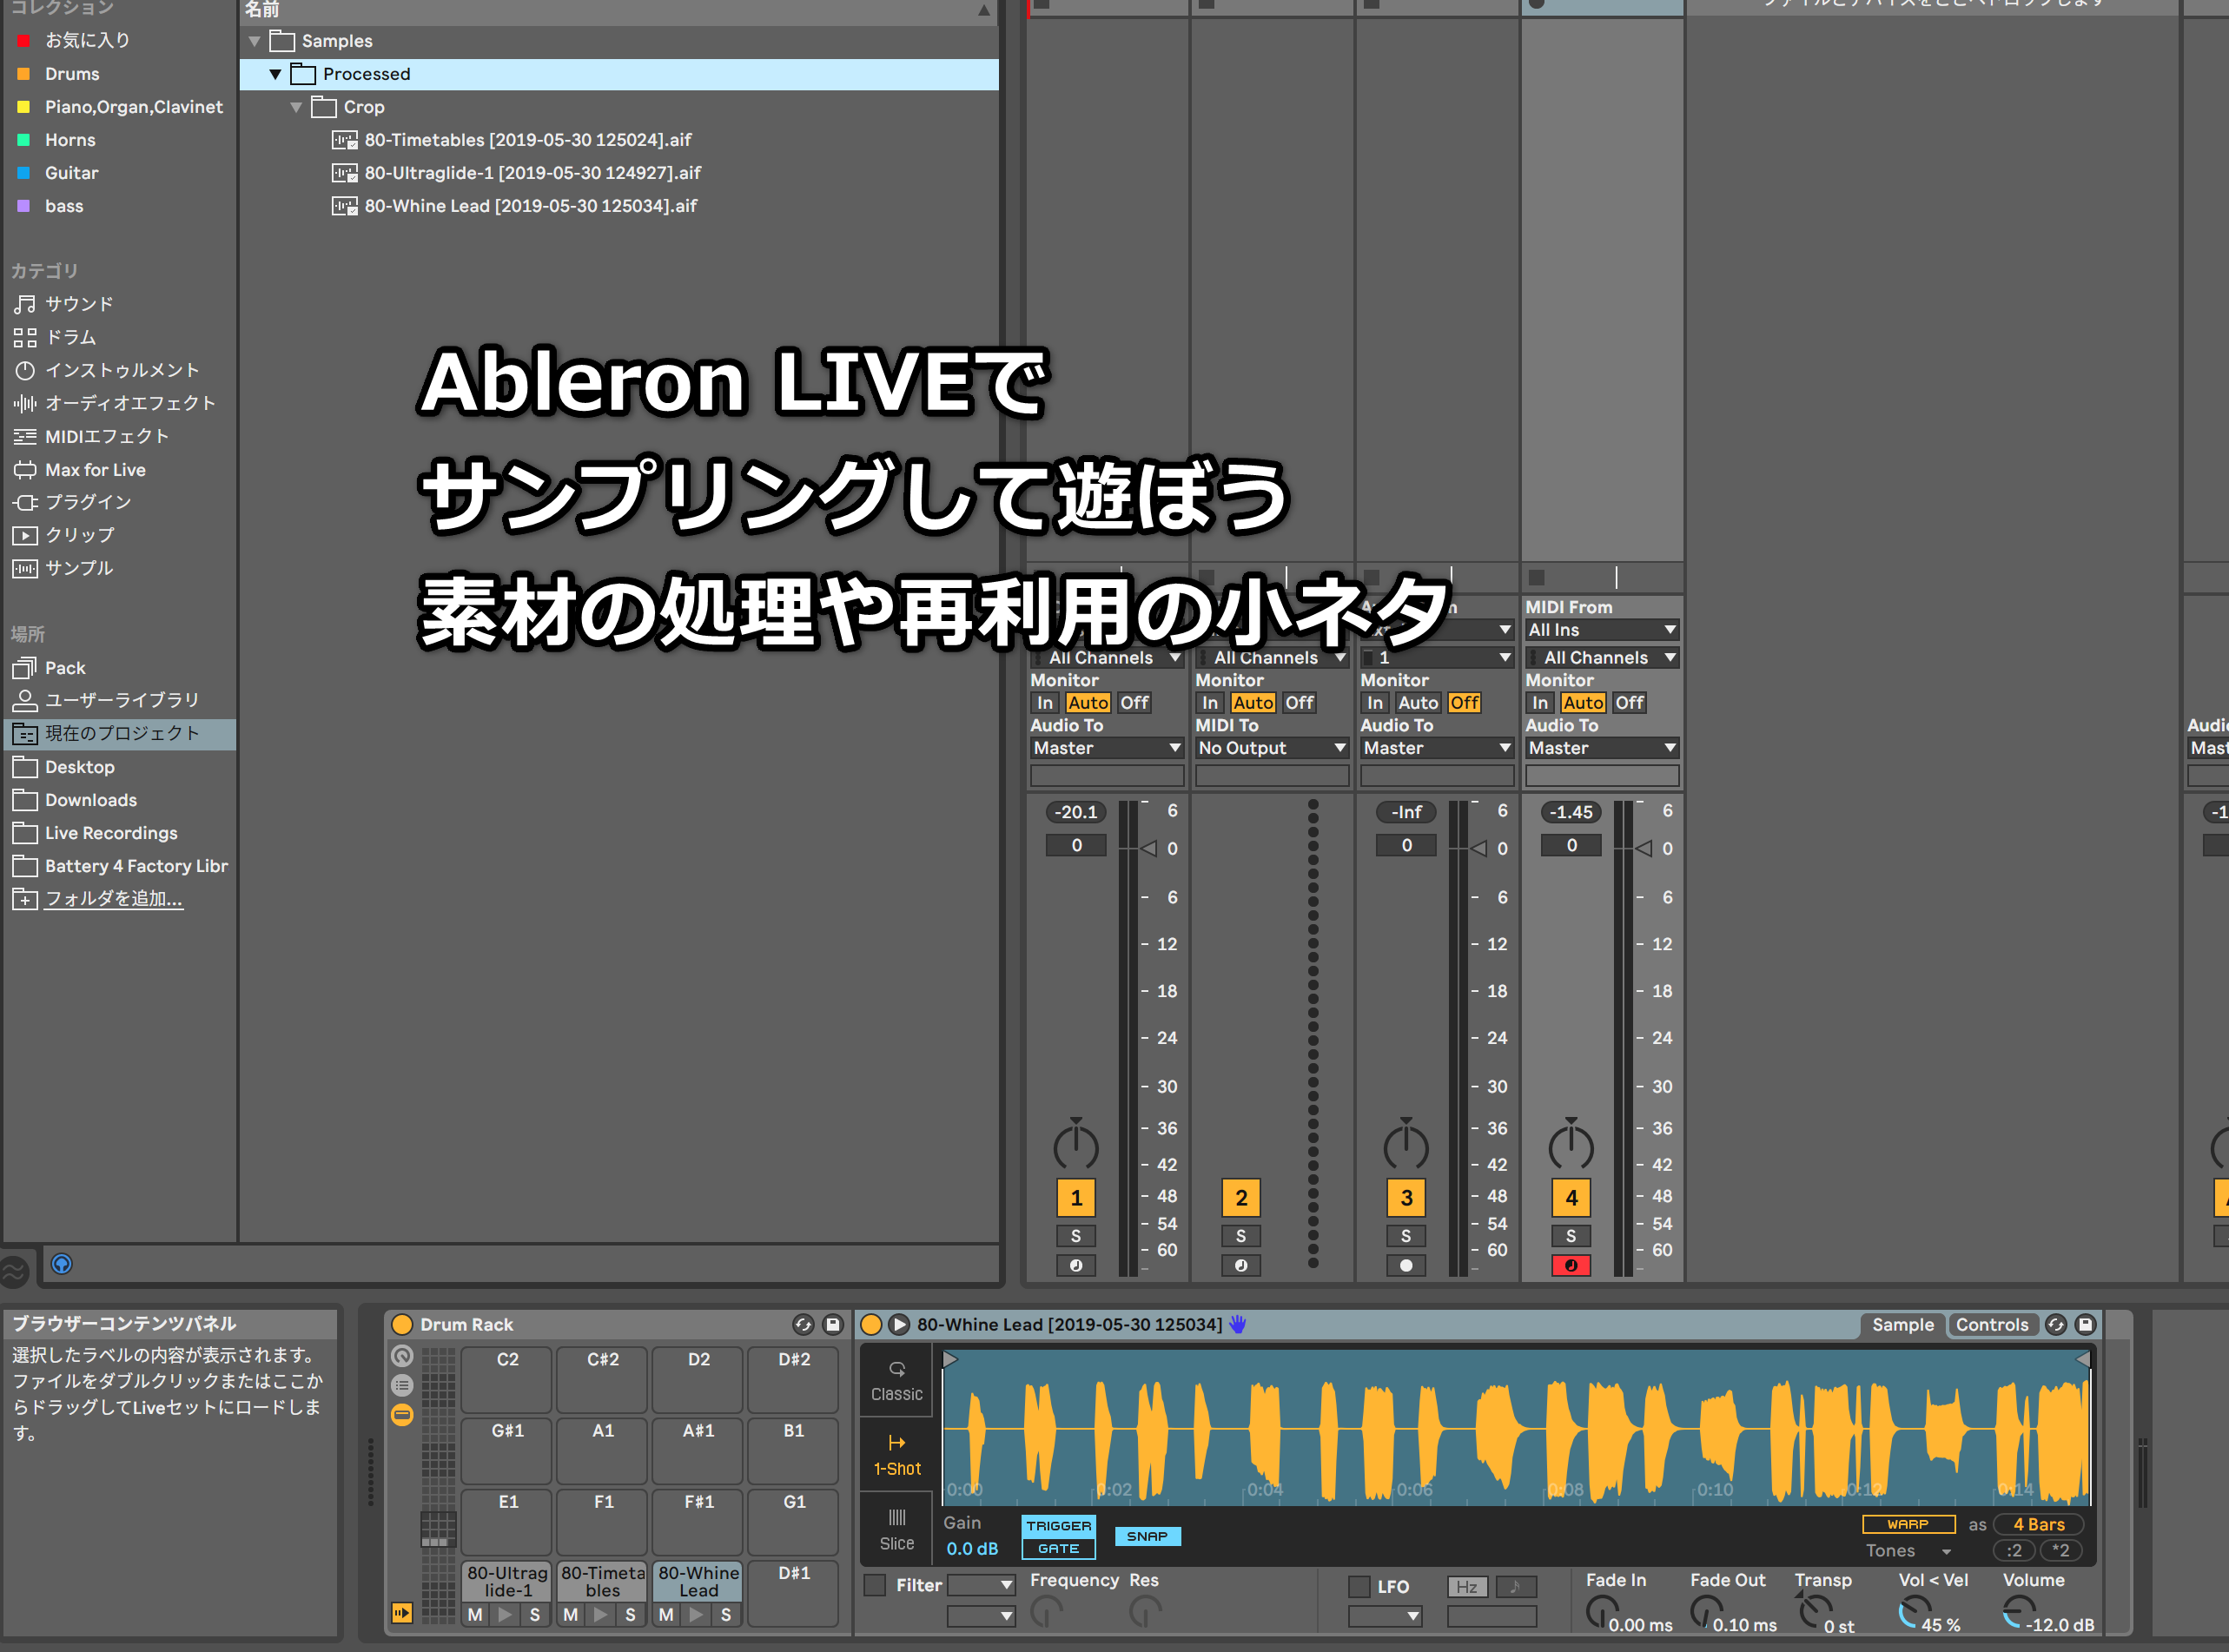Open the サンプル category in browser
The image size is (2229, 1652).
[x=78, y=568]
